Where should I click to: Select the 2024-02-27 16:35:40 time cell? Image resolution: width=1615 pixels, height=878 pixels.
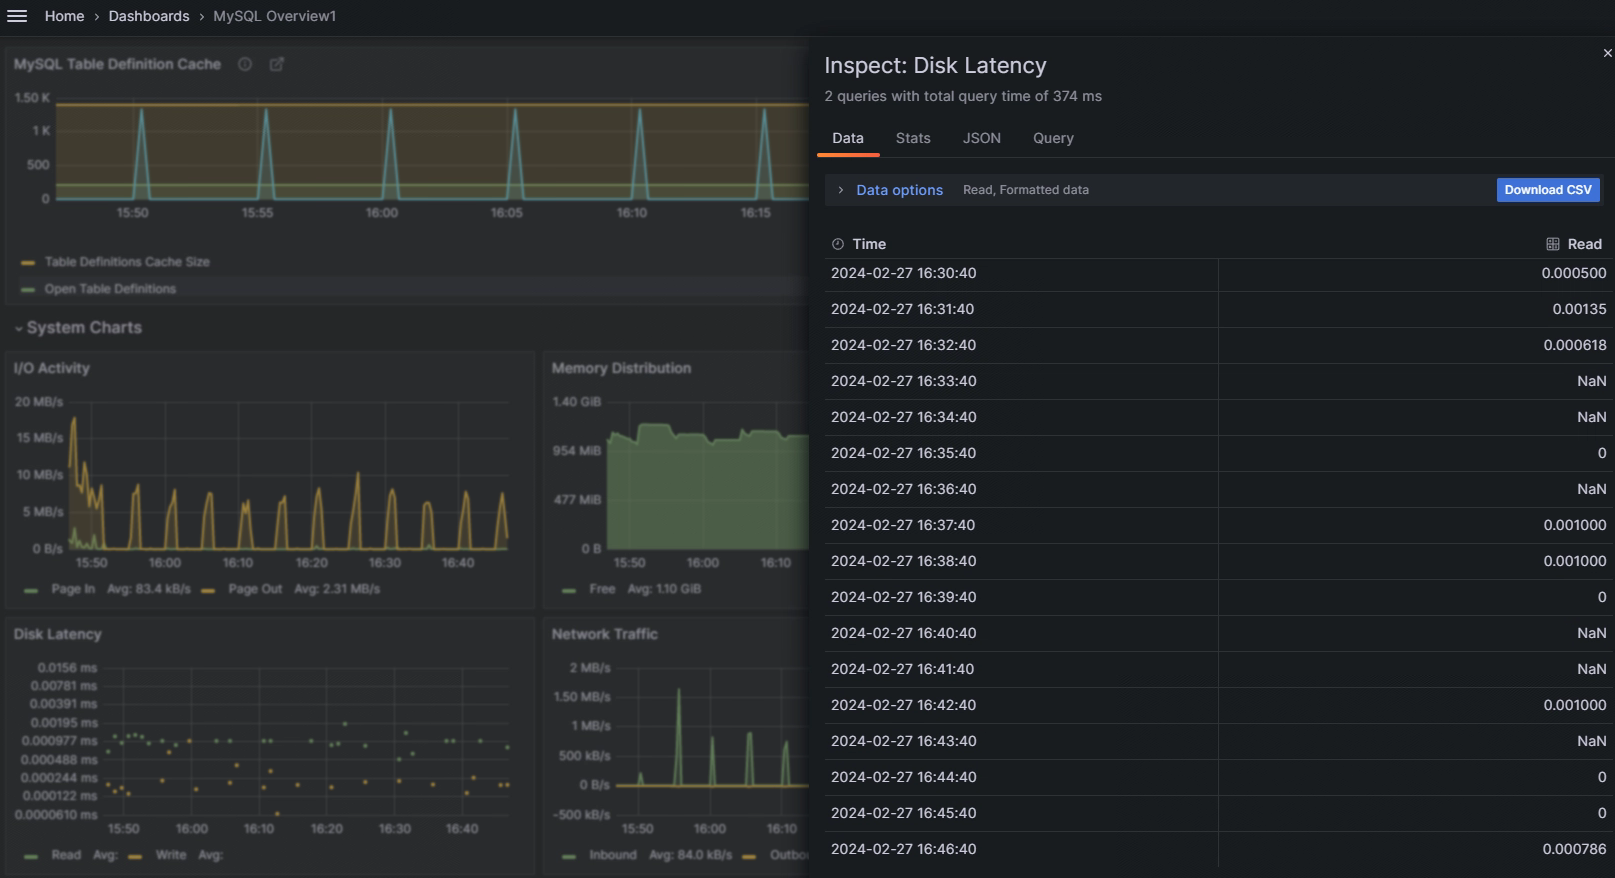[1021, 453]
